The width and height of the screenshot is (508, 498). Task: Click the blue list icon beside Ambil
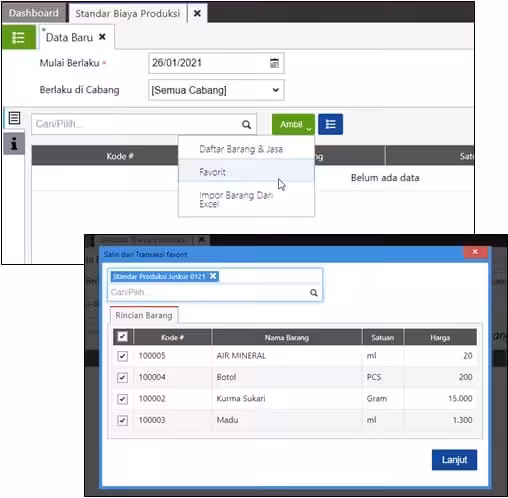(330, 124)
